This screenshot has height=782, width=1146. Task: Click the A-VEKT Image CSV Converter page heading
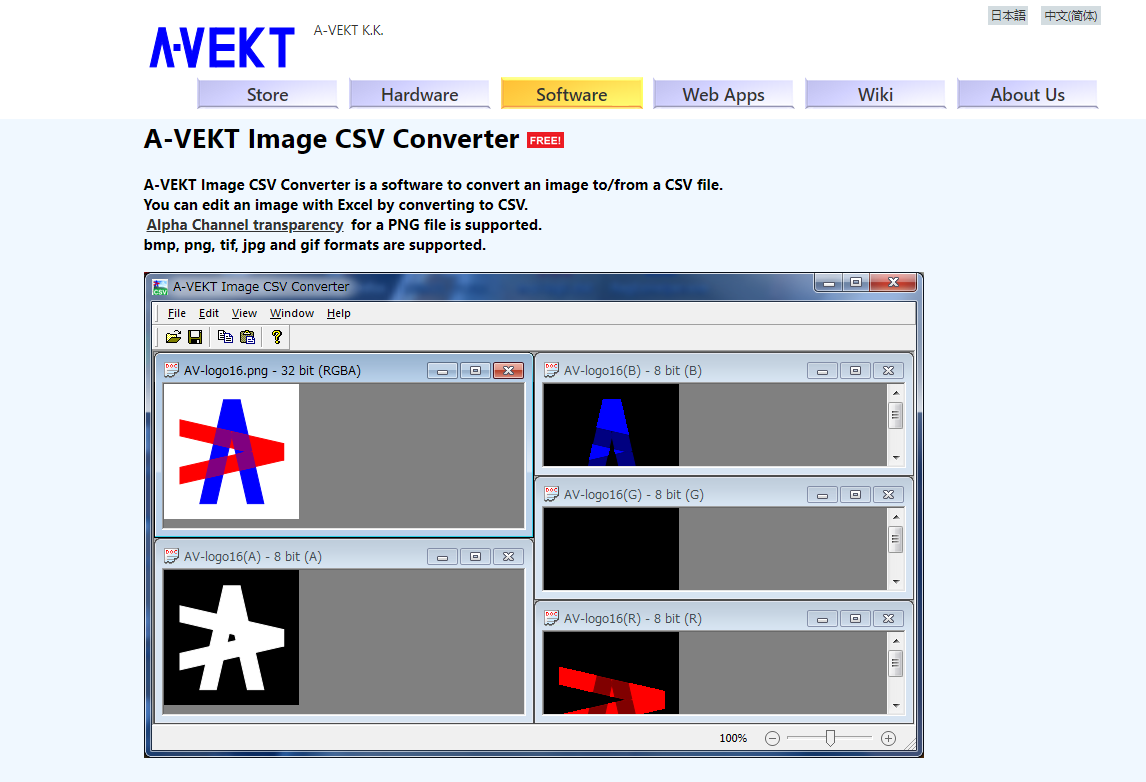coord(331,139)
